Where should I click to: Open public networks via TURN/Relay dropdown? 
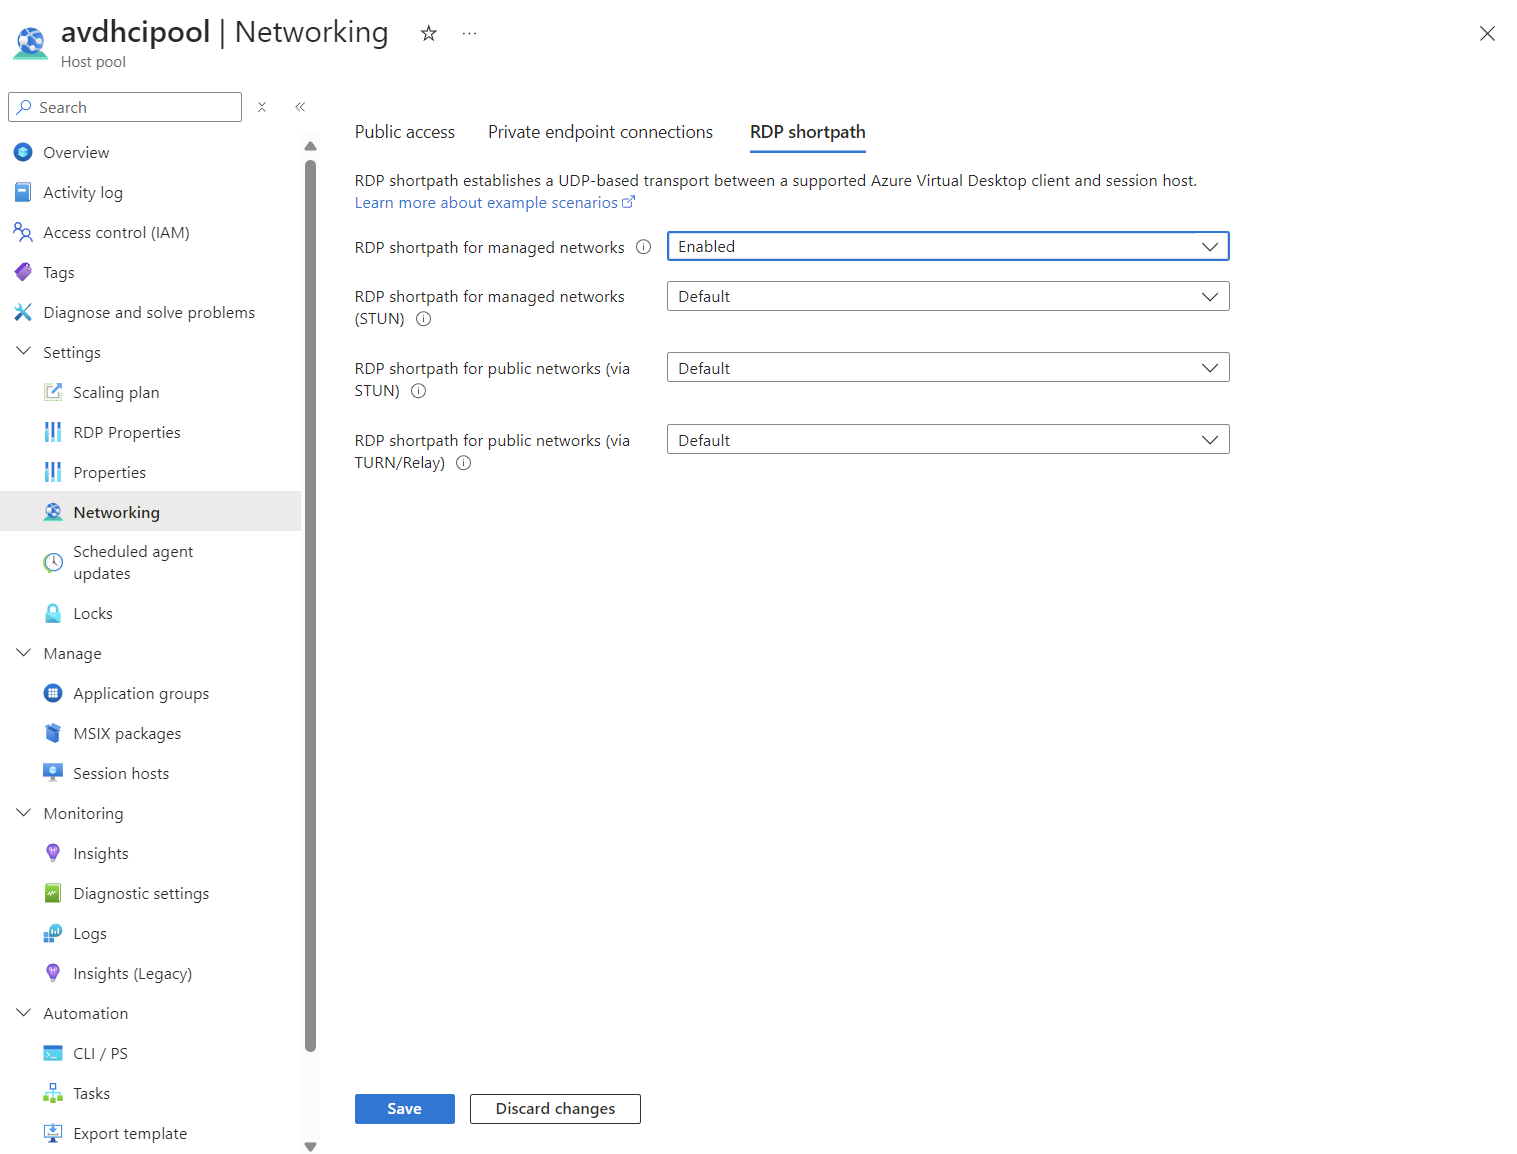click(948, 440)
